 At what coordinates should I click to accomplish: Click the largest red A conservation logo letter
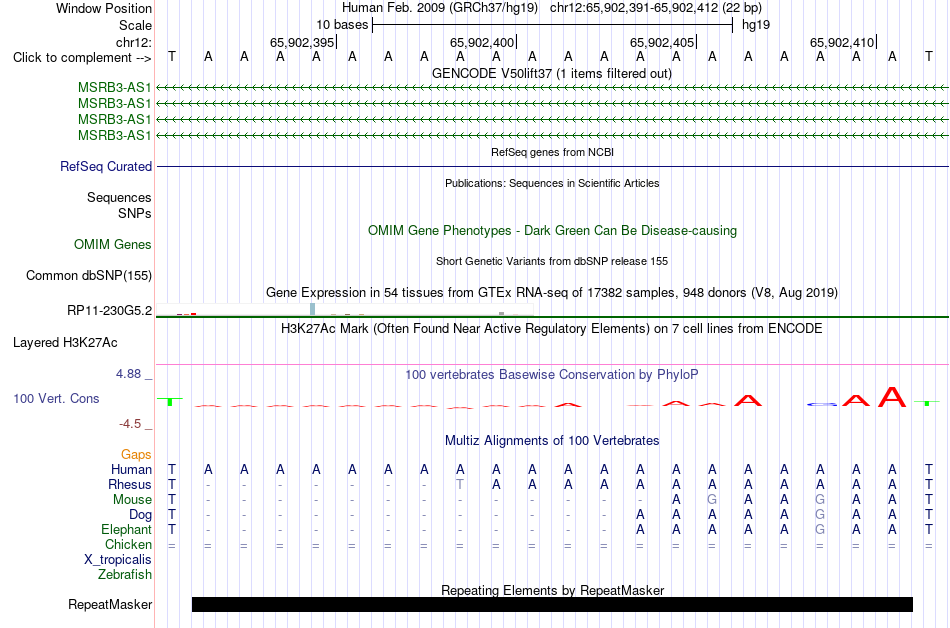click(892, 397)
